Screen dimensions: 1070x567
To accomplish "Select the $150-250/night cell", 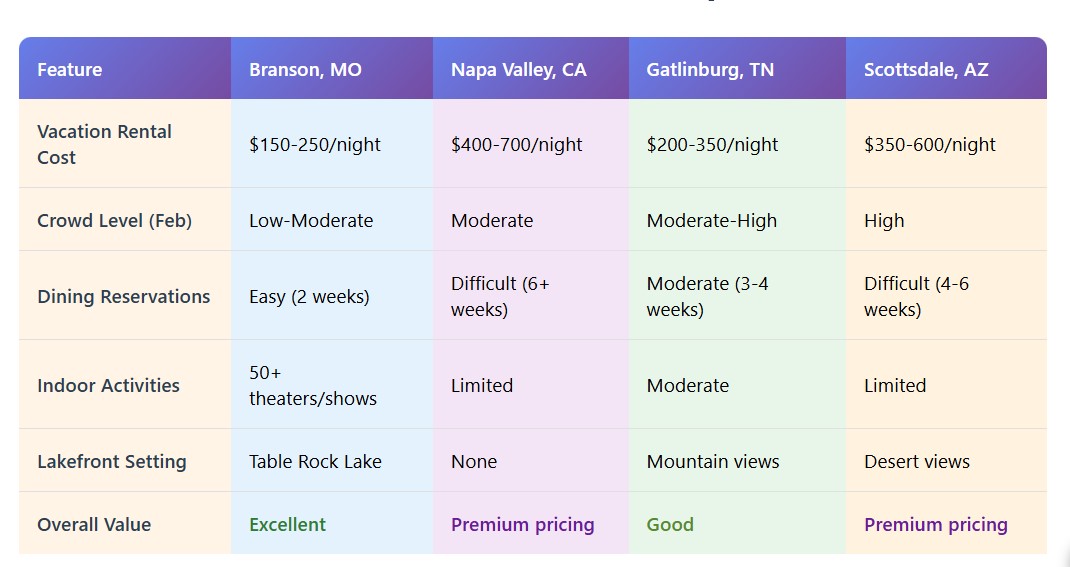I will tap(315, 145).
